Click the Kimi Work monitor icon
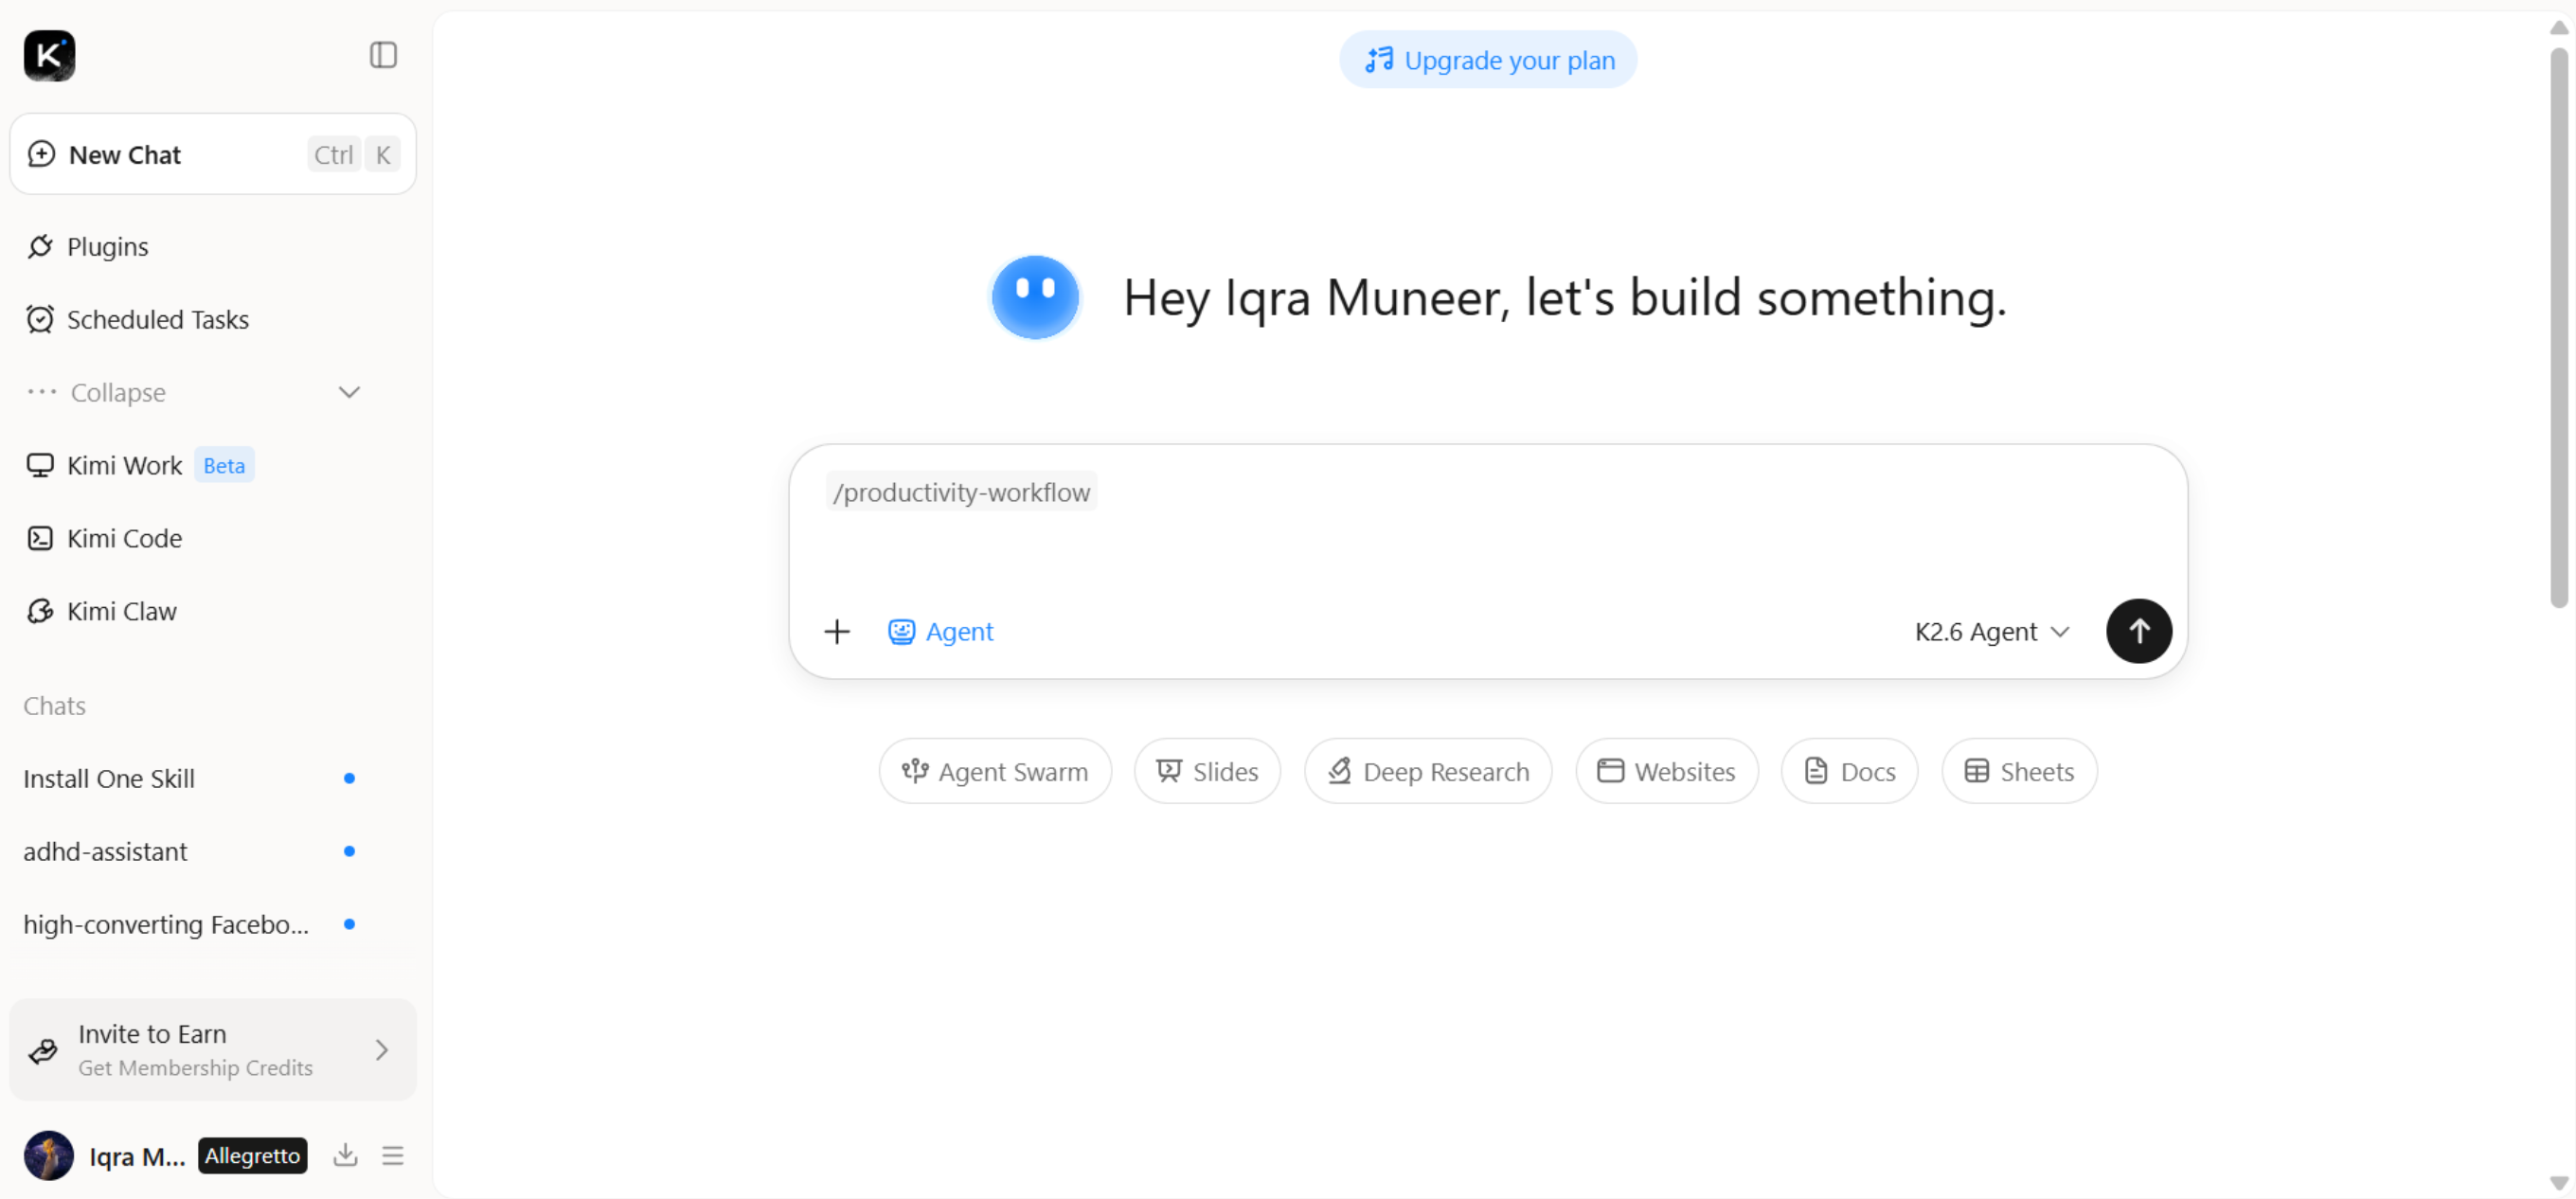Viewport: 2576px width, 1199px height. [x=40, y=465]
